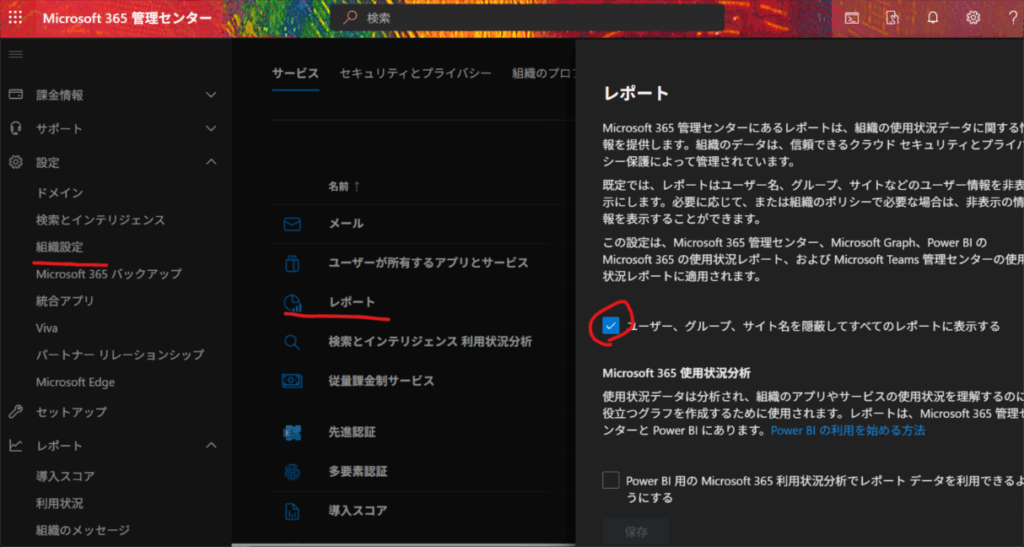Click the chart icon beside レポート in sidebar
The height and width of the screenshot is (547, 1024).
[x=16, y=445]
